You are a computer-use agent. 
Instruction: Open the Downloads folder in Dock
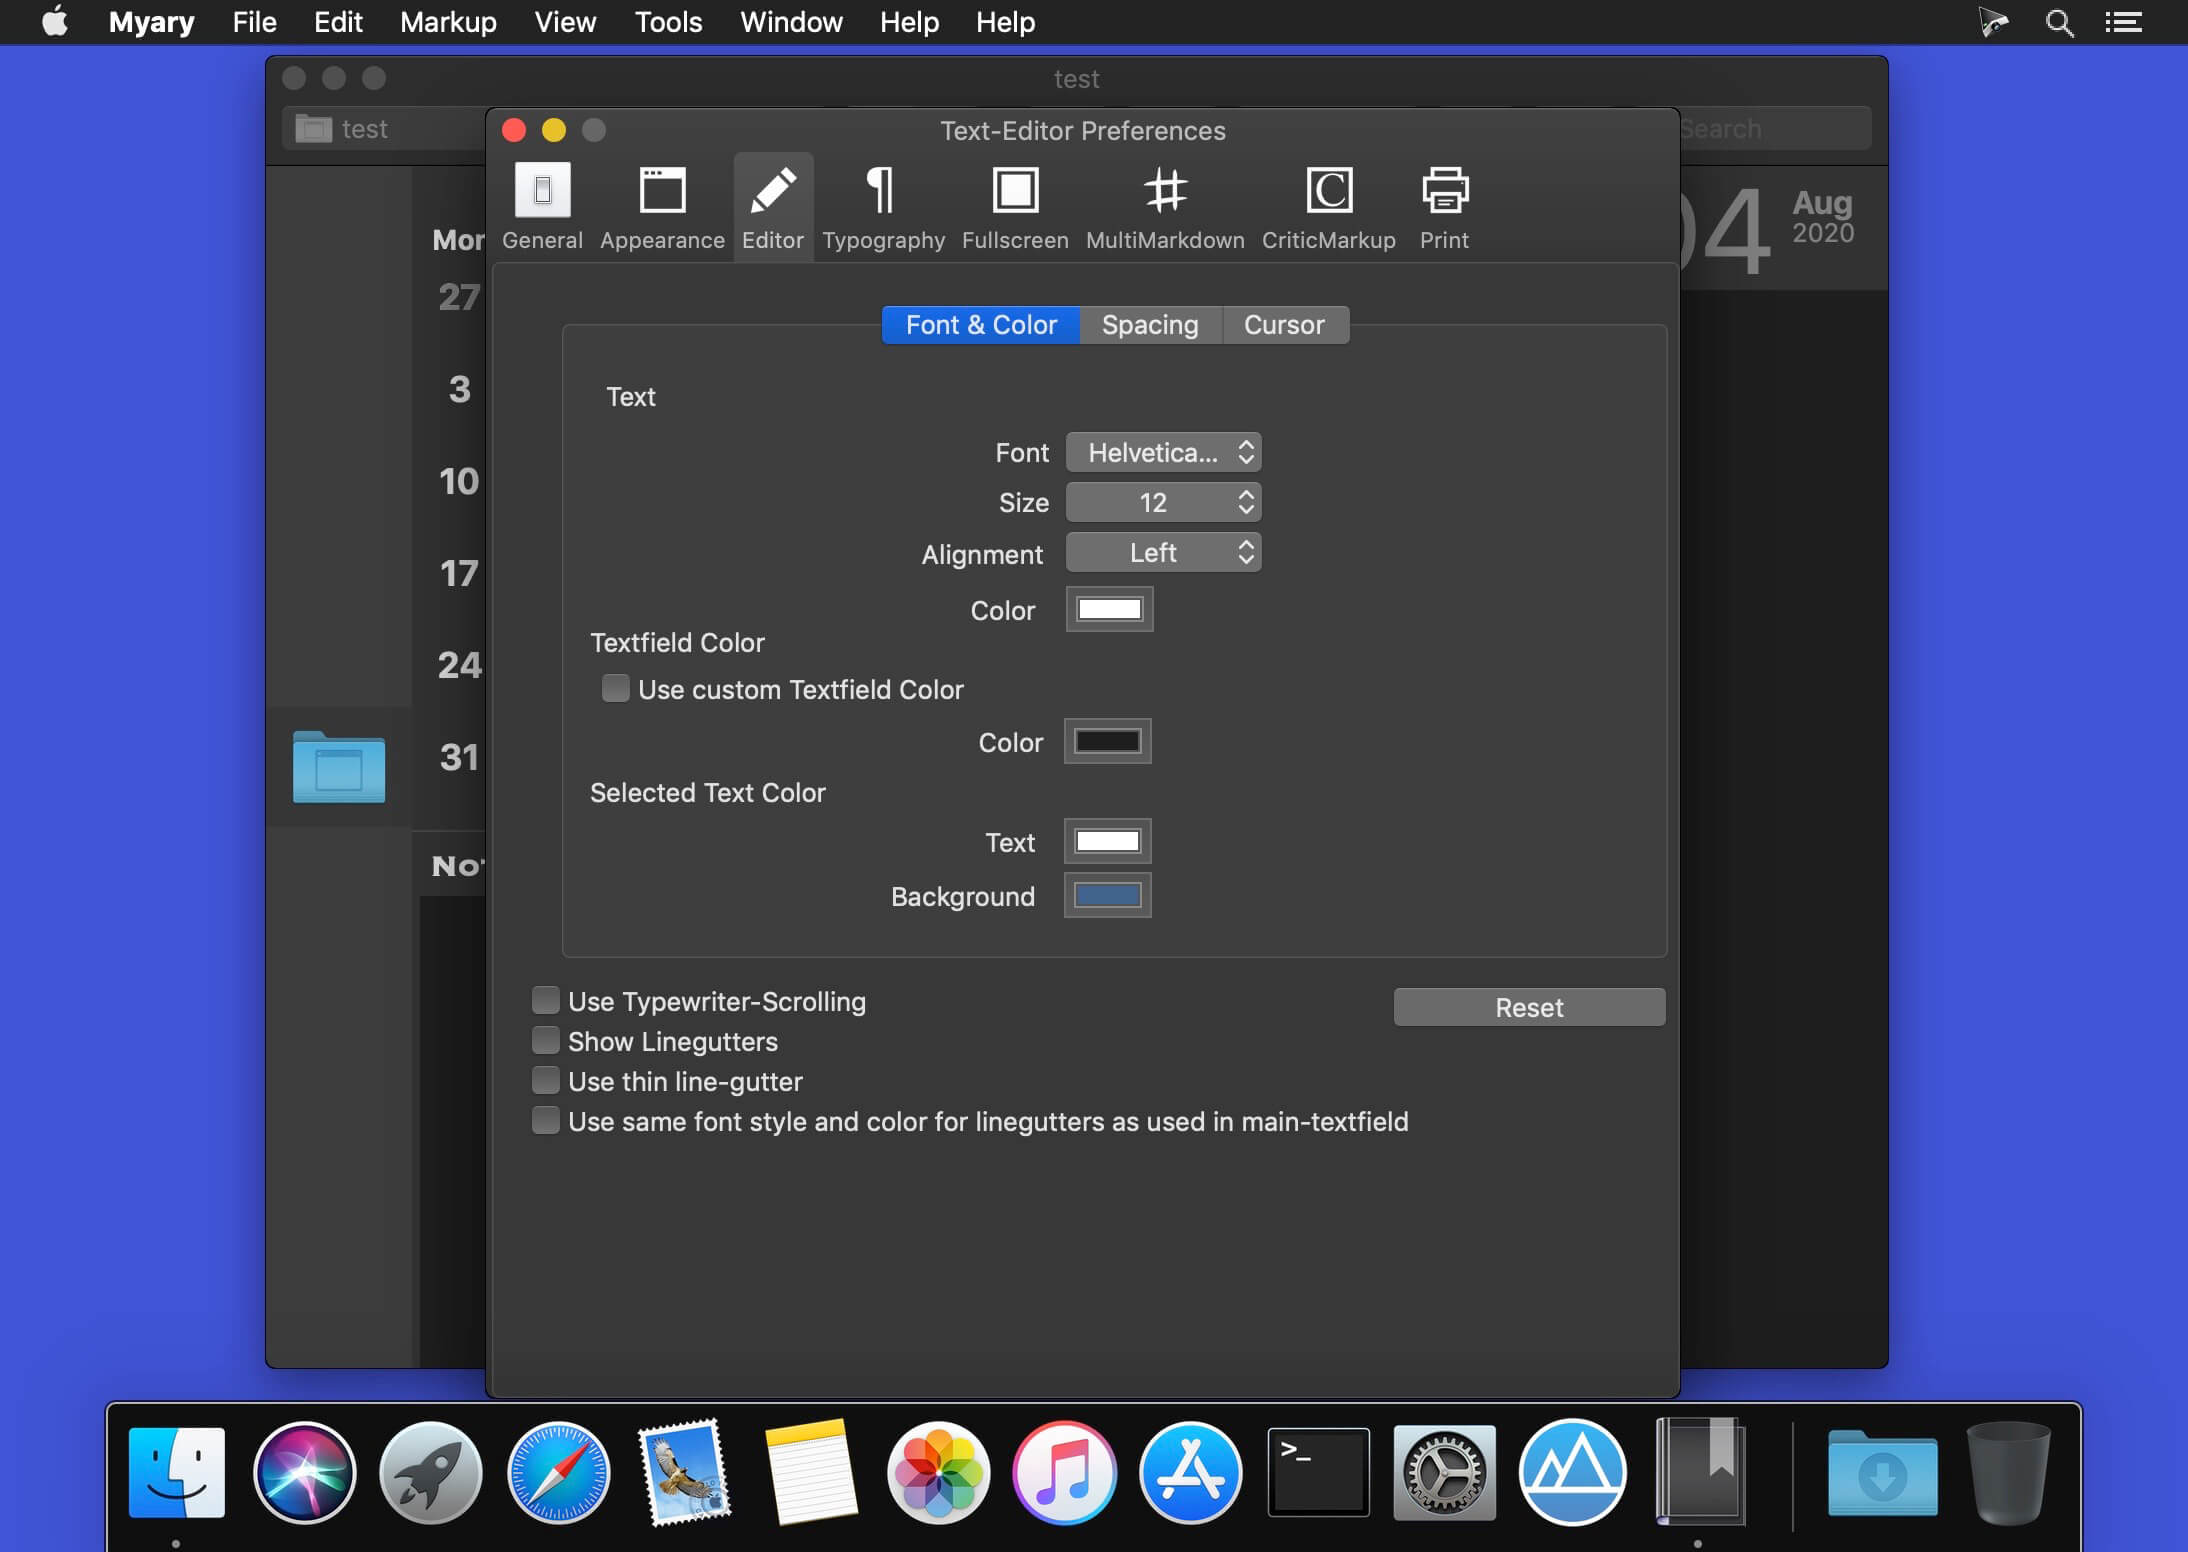tap(1883, 1472)
